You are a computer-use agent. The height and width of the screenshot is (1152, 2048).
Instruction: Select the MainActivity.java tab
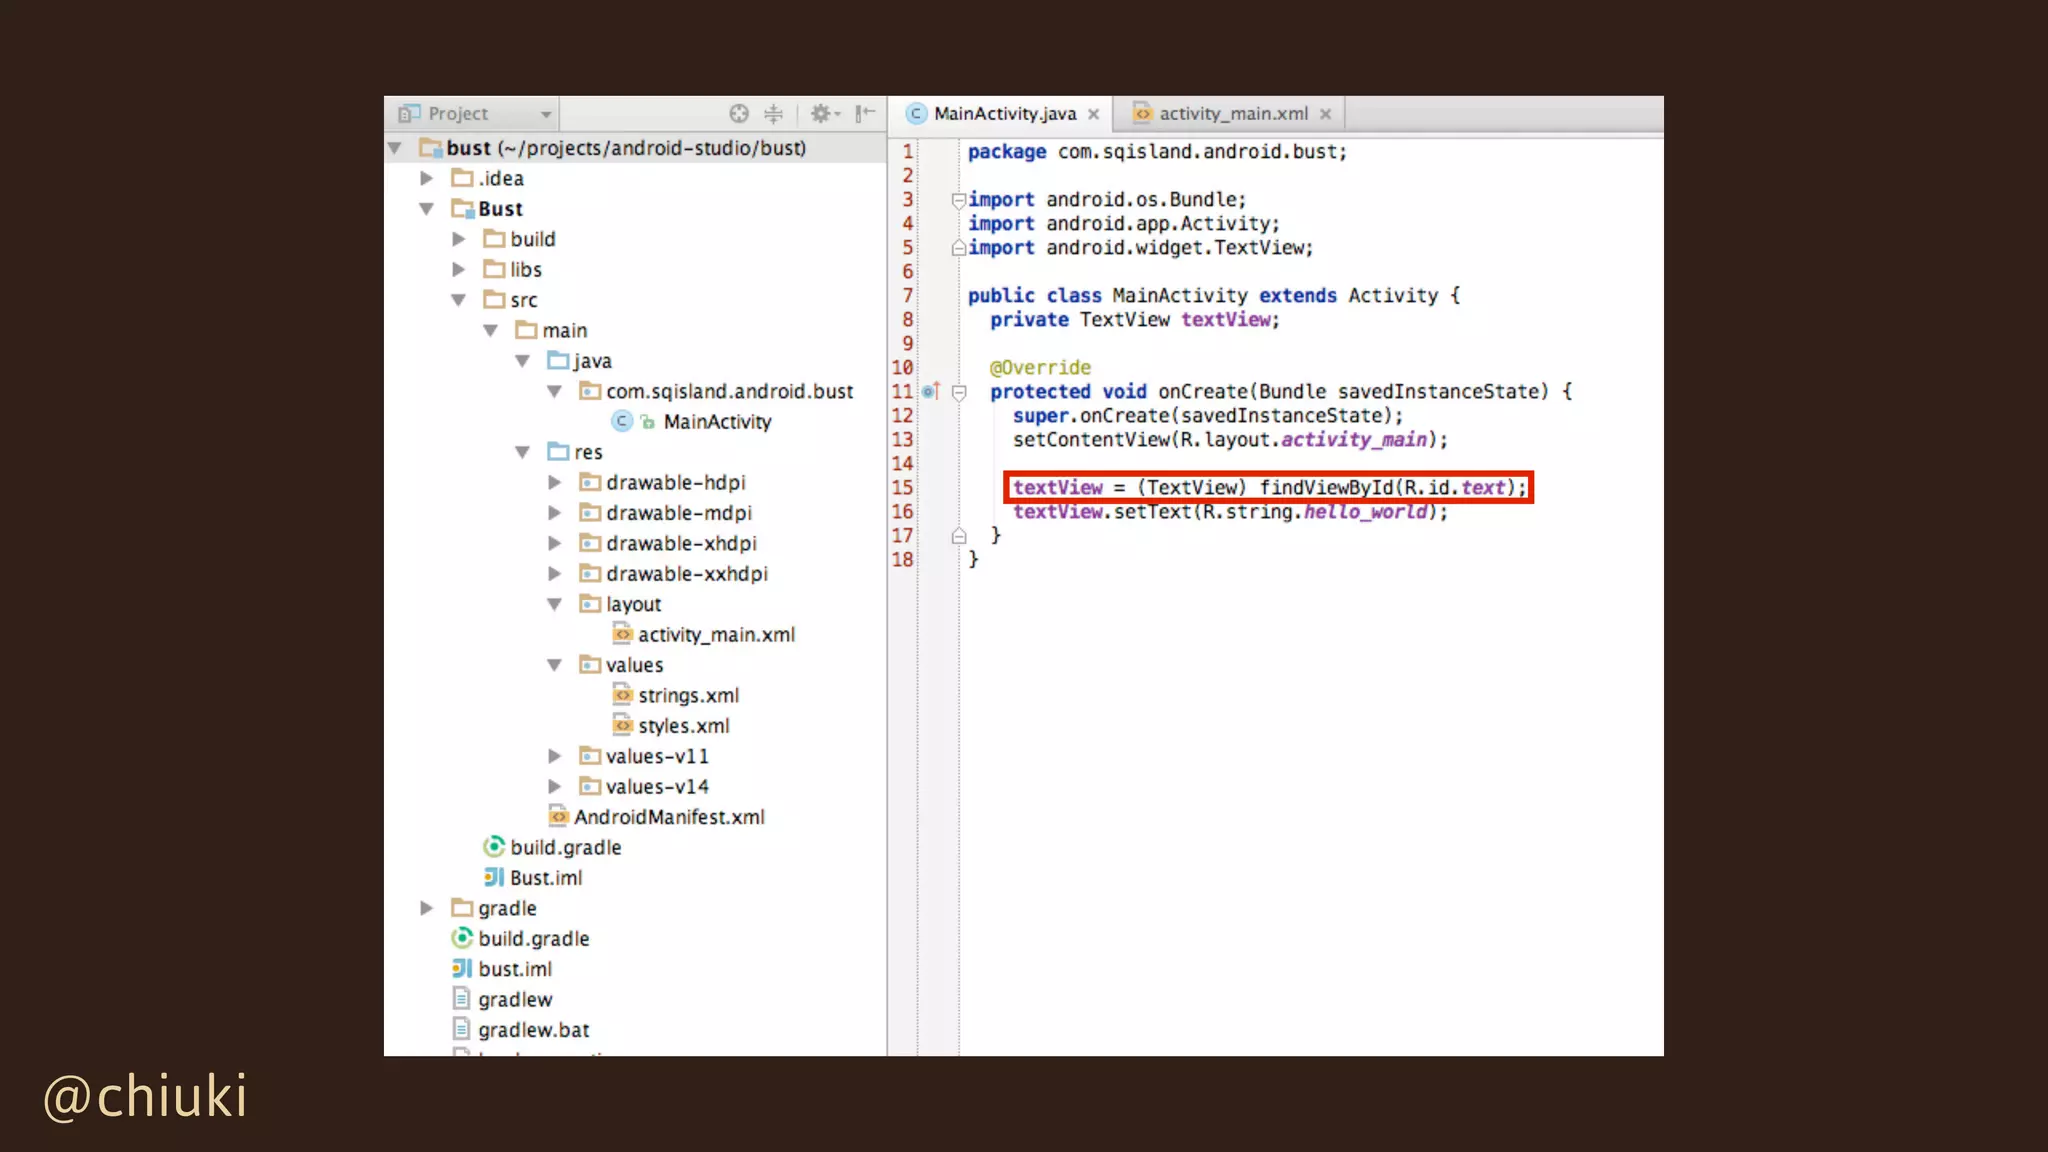tap(1004, 114)
